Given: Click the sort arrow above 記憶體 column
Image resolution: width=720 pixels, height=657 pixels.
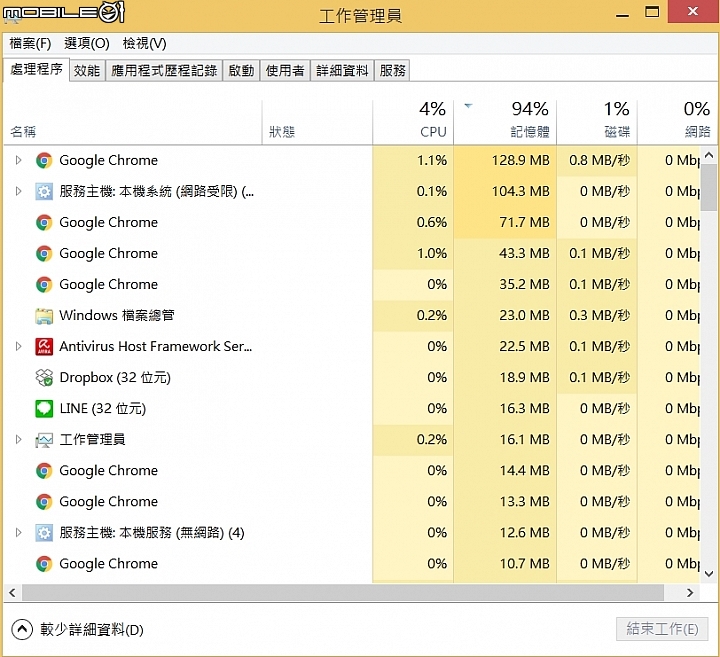Looking at the screenshot, I should 468,106.
